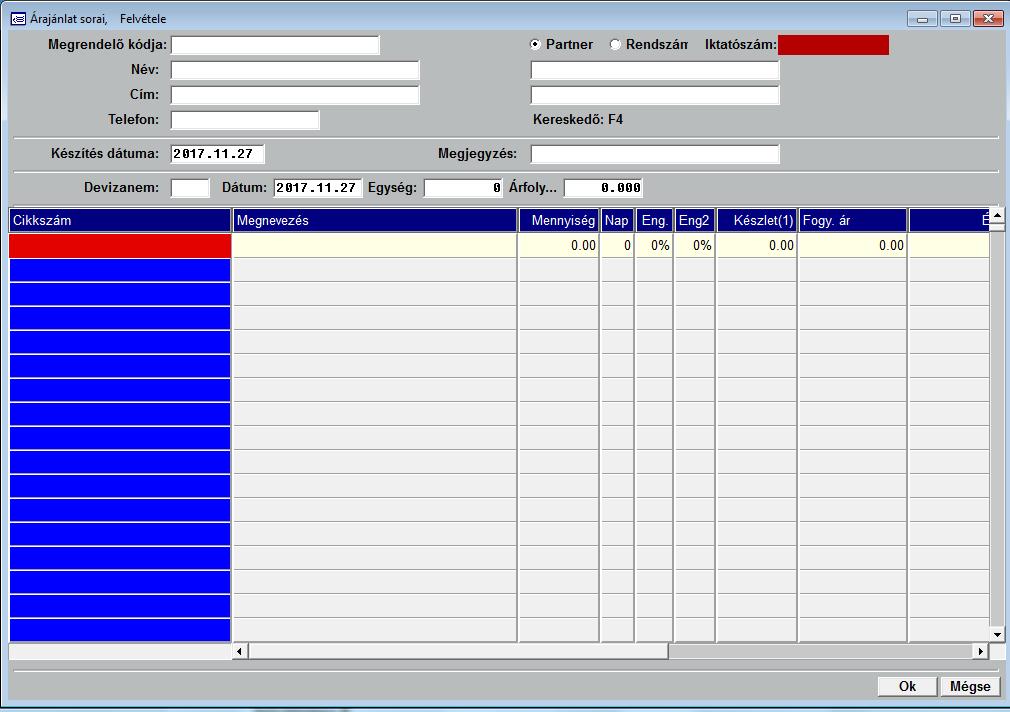
Task: Click the horizontal scrollbar left arrow
Action: (240, 651)
